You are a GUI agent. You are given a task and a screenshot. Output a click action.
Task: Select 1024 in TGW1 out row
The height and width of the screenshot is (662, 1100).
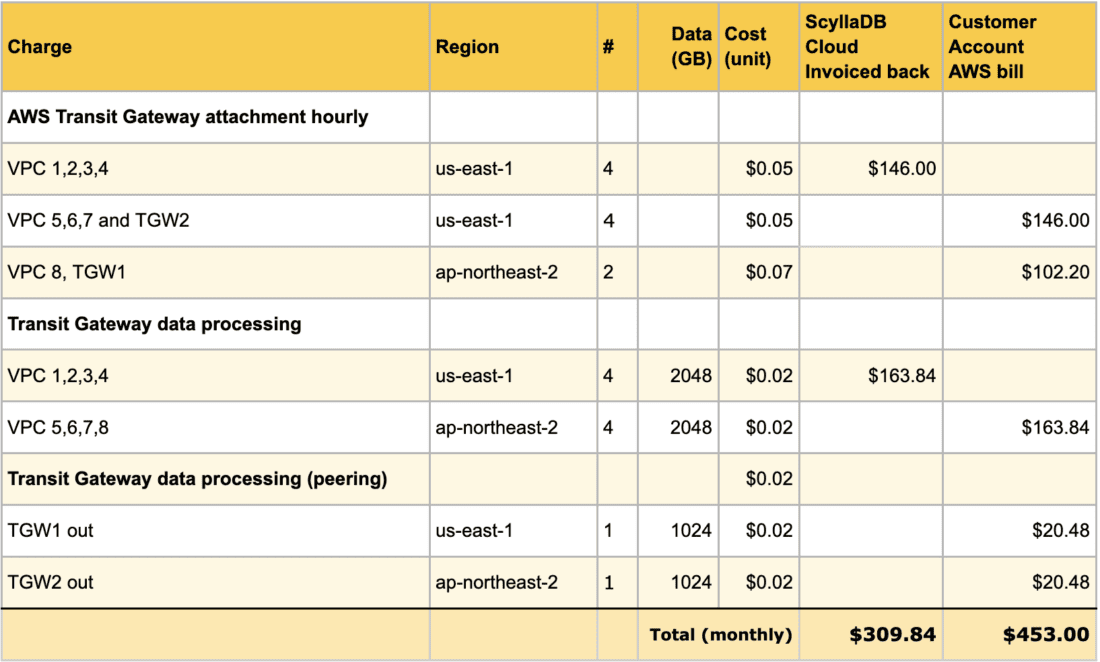point(678,531)
